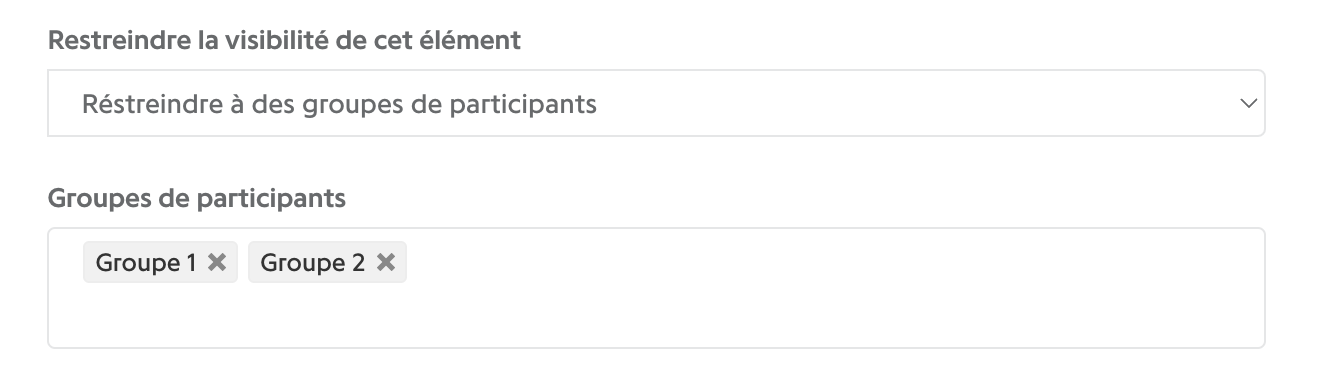1324x370 pixels.
Task: Select the Groupe 1 tag label
Action: coord(146,263)
